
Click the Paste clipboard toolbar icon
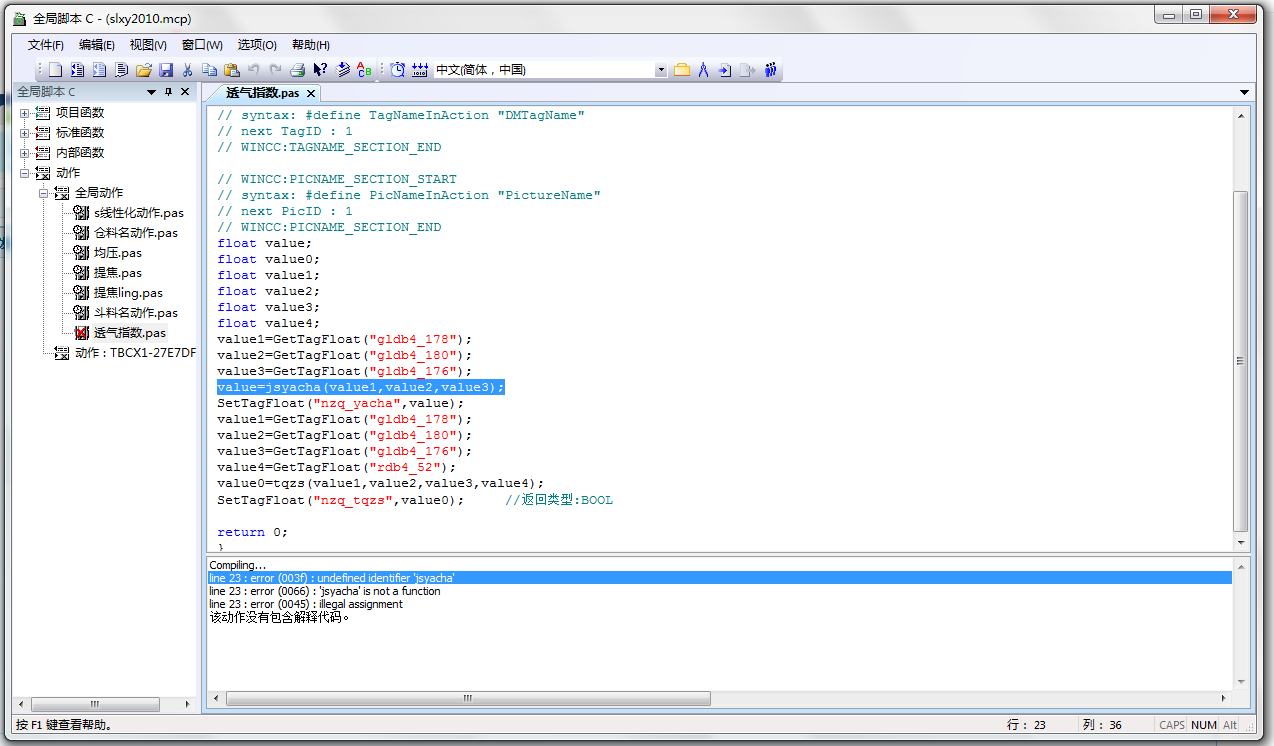231,70
